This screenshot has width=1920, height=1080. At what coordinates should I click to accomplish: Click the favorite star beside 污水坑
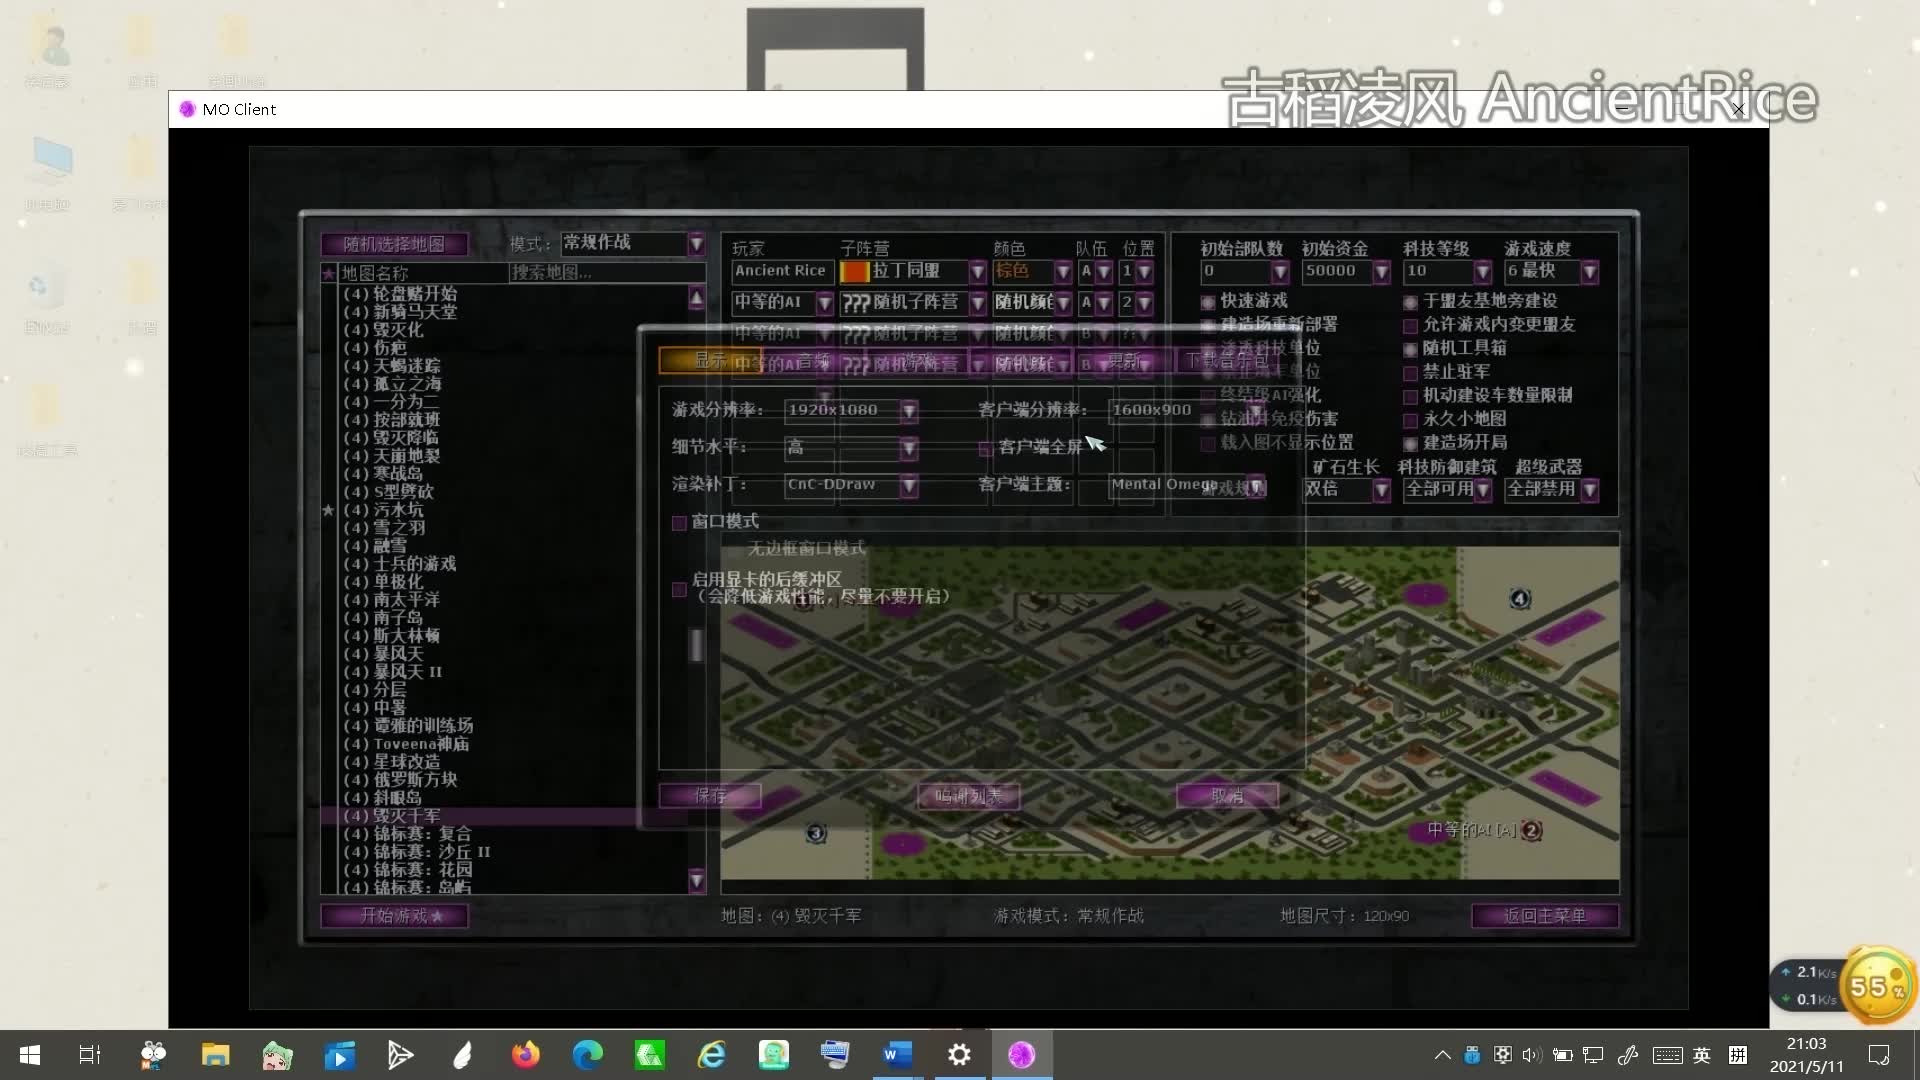[328, 510]
